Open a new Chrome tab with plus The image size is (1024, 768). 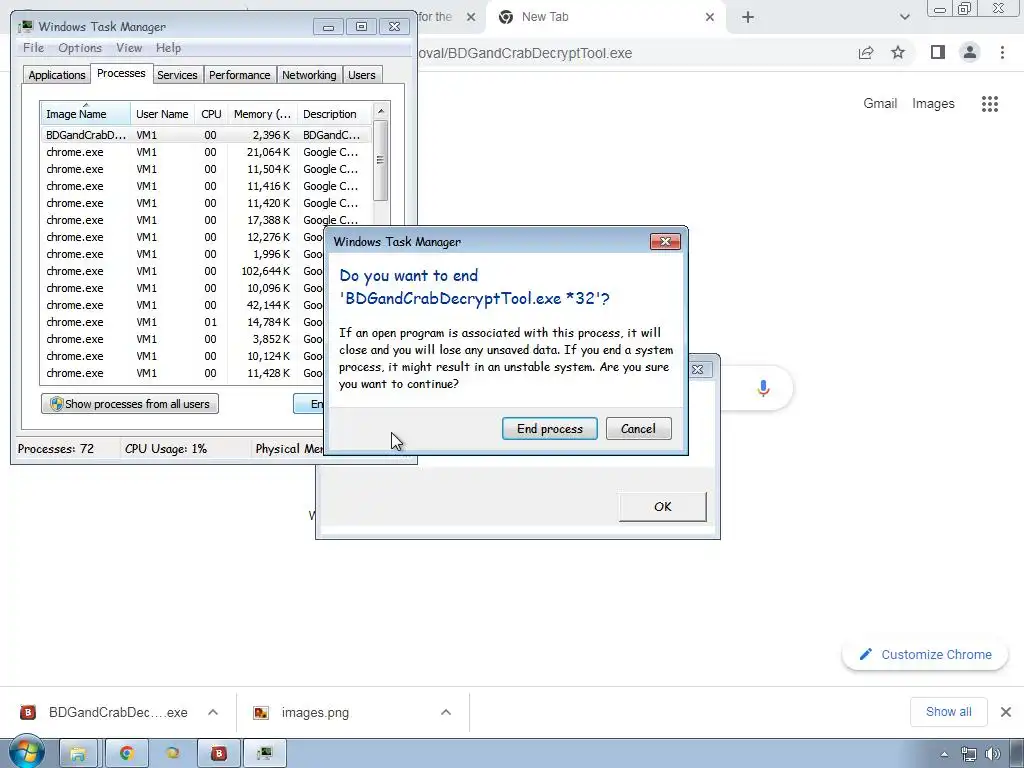[748, 17]
